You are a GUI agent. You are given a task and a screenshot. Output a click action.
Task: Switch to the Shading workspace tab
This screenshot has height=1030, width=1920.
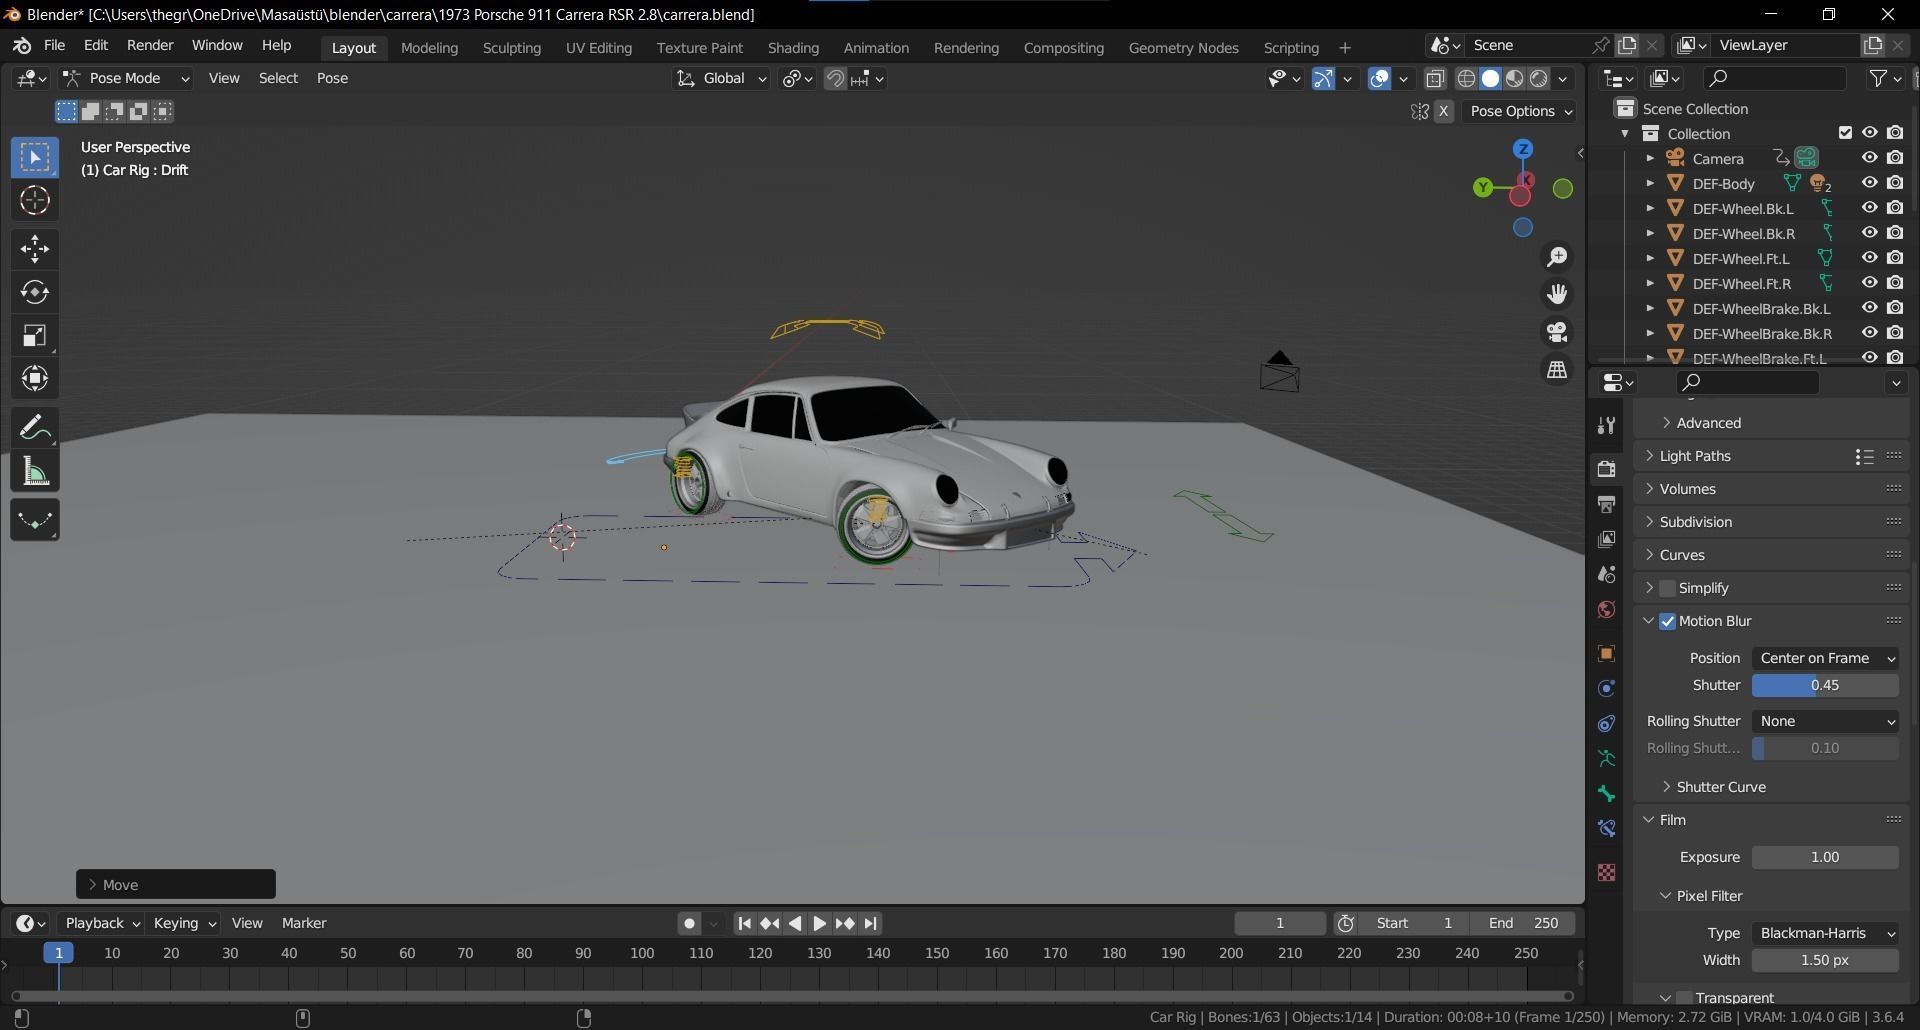(793, 48)
